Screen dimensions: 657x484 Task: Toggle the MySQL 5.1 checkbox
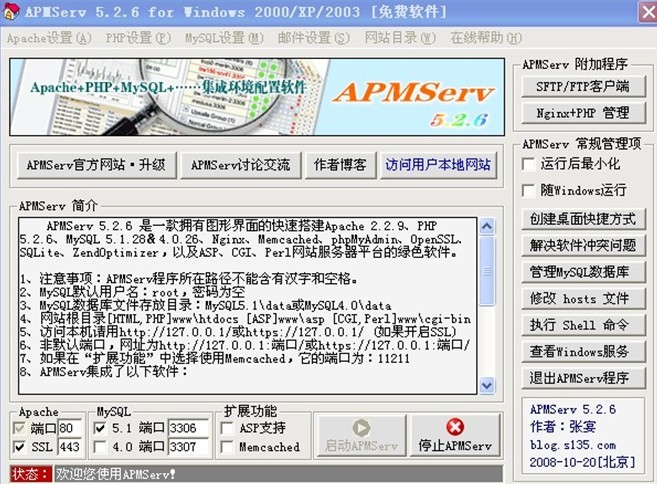coord(100,428)
